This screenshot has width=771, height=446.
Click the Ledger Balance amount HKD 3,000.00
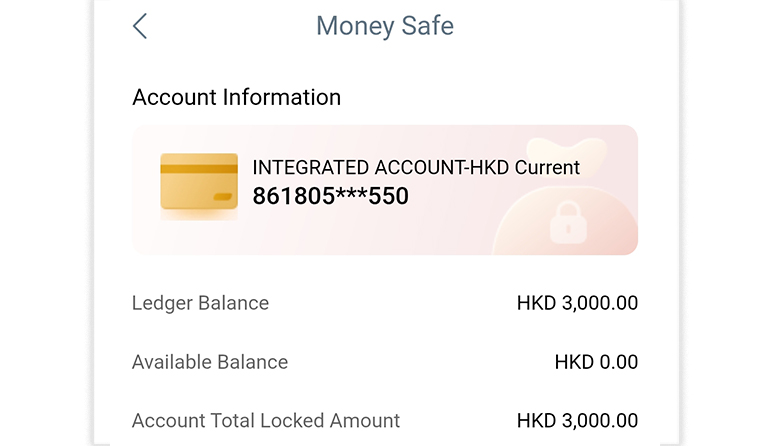[x=577, y=303]
